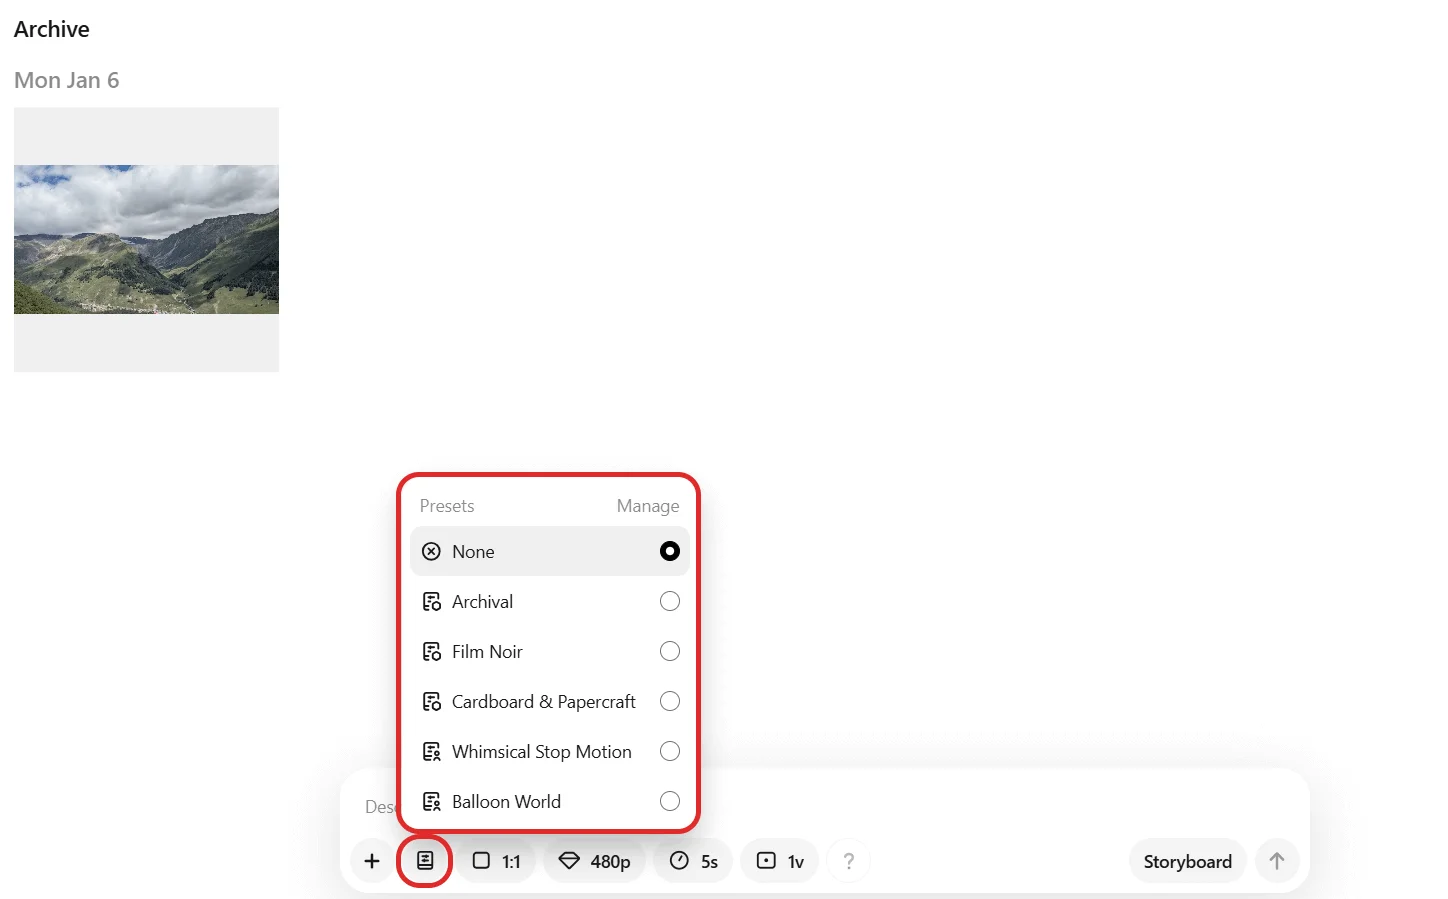Click the Archive page title
The width and height of the screenshot is (1448, 899).
point(52,29)
